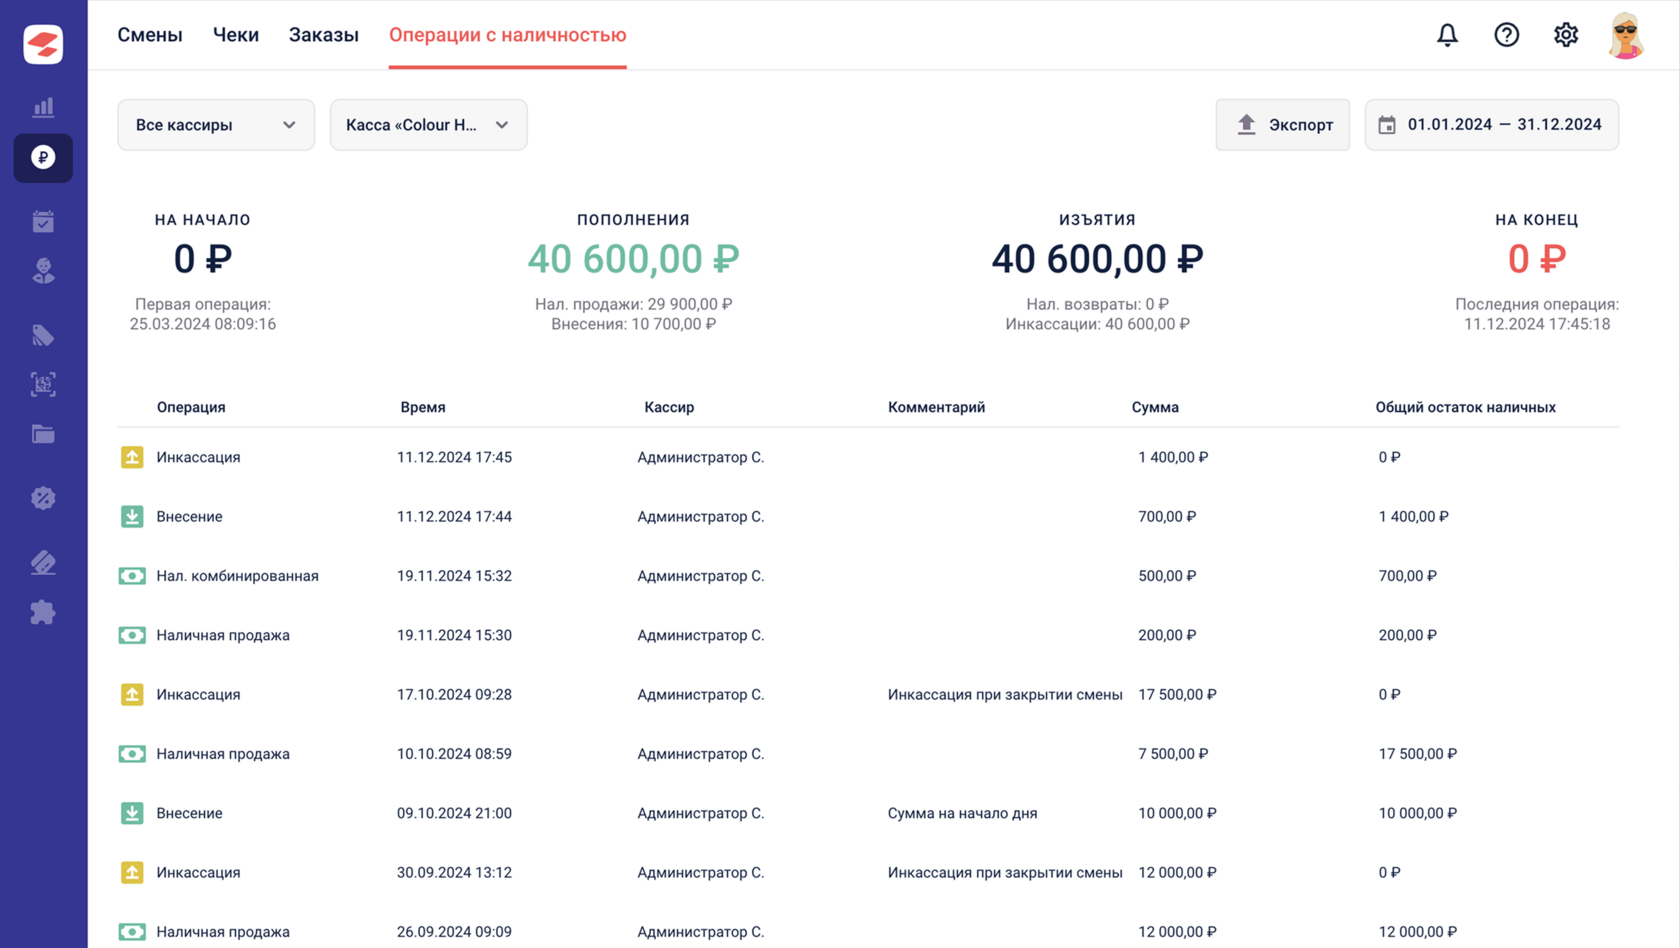Click the help question mark icon

pos(1506,35)
